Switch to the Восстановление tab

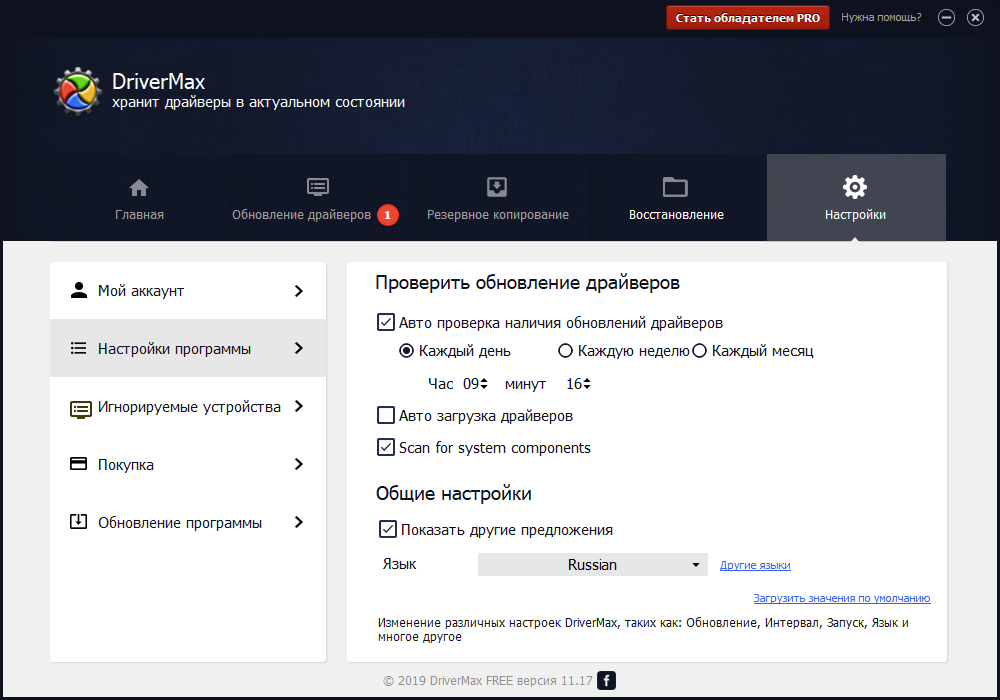click(676, 198)
